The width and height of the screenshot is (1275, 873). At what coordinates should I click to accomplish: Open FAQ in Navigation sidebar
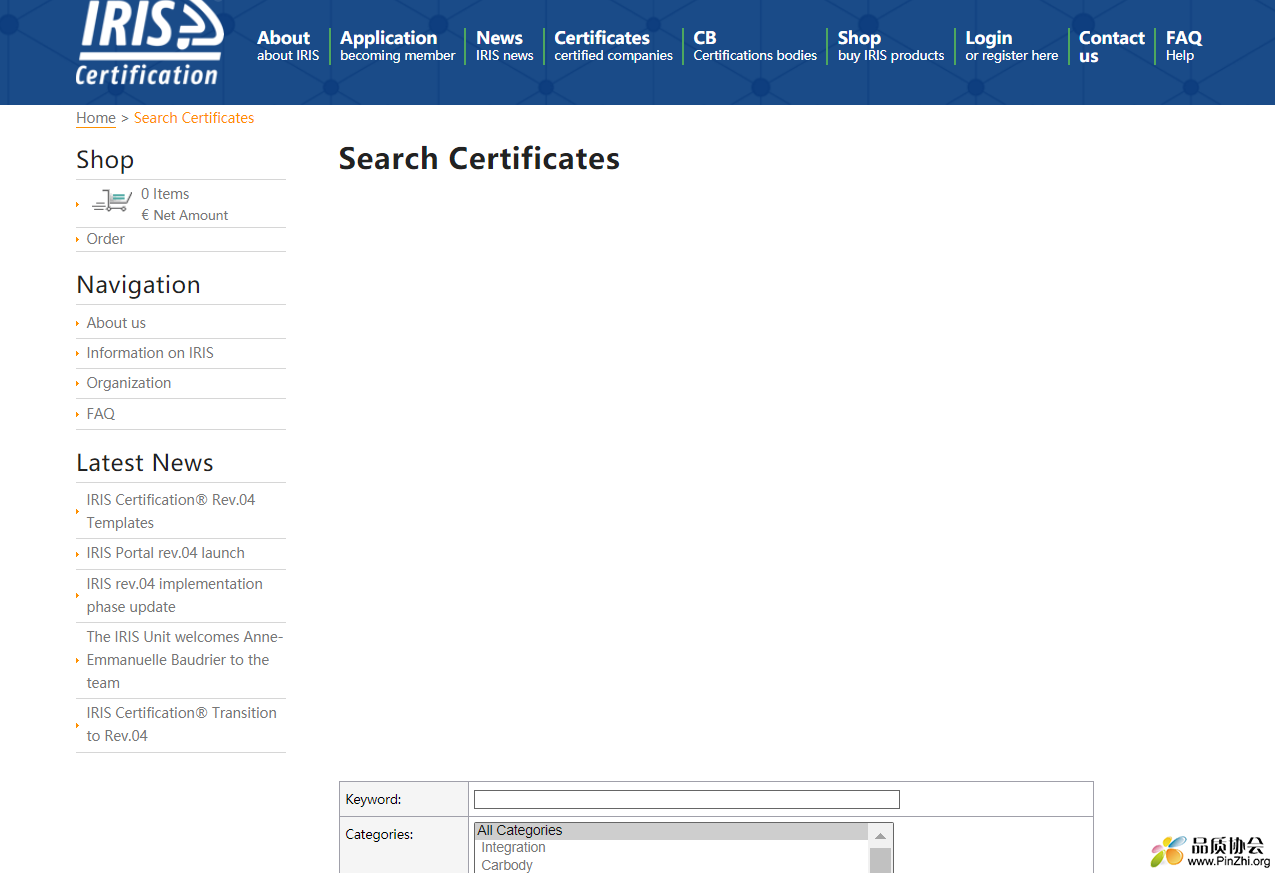(x=100, y=414)
